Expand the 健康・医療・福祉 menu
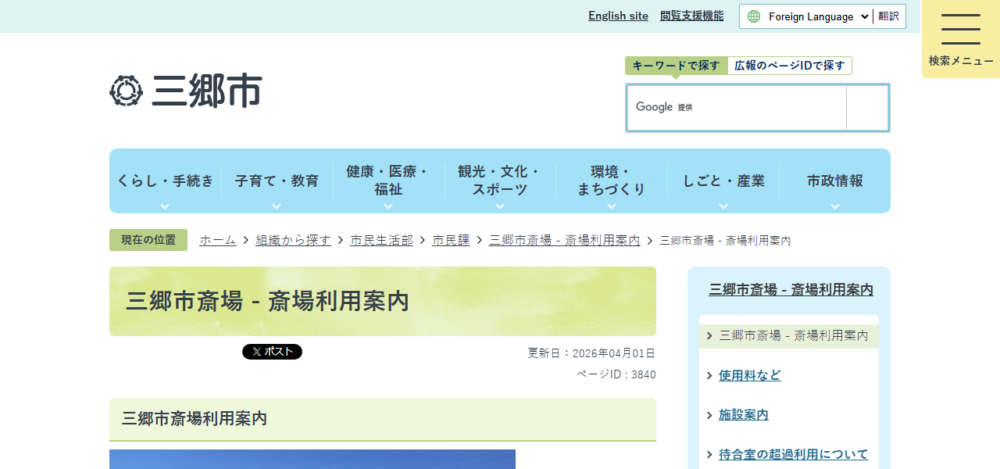The height and width of the screenshot is (469, 1000). [388, 181]
